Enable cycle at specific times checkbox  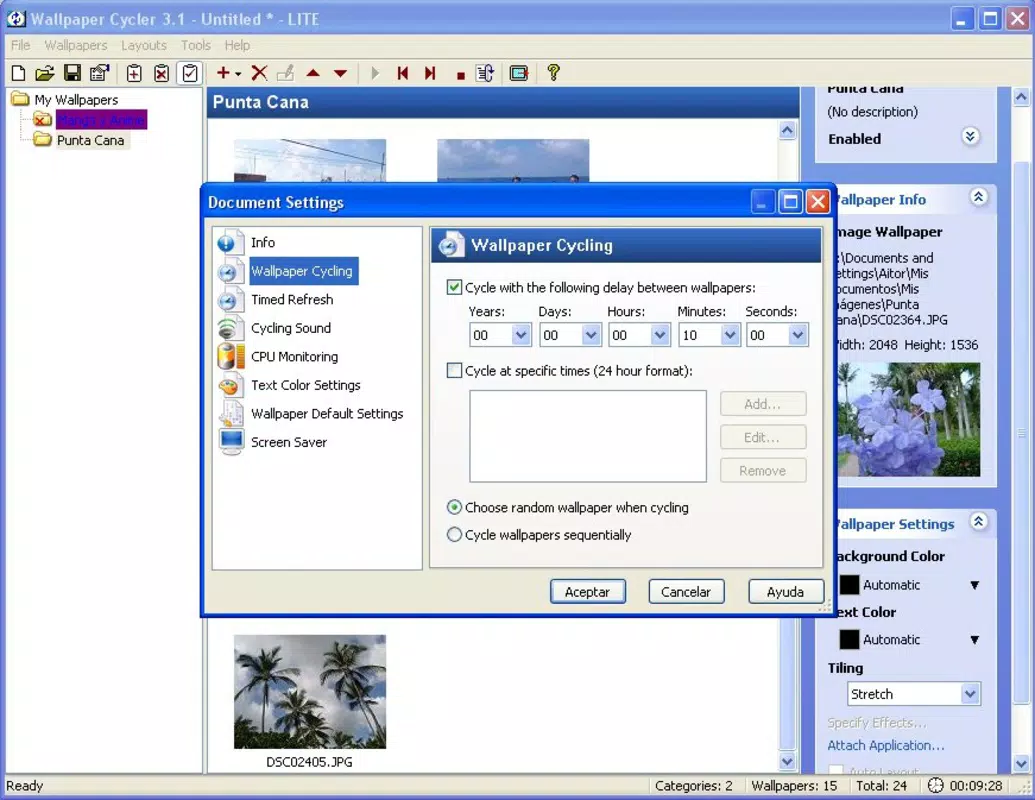tap(454, 370)
